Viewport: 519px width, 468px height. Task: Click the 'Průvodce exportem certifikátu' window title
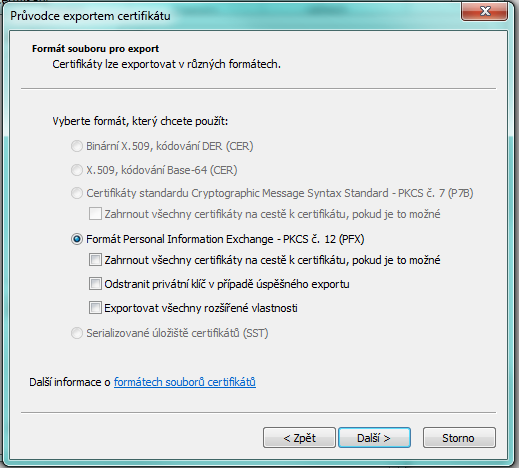click(90, 16)
